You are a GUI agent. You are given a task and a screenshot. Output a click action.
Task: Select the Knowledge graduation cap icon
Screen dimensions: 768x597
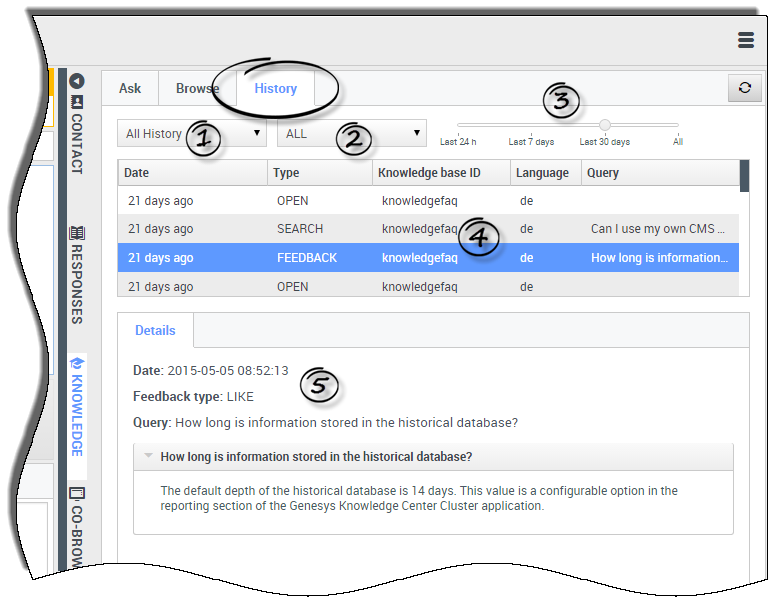coord(76,363)
